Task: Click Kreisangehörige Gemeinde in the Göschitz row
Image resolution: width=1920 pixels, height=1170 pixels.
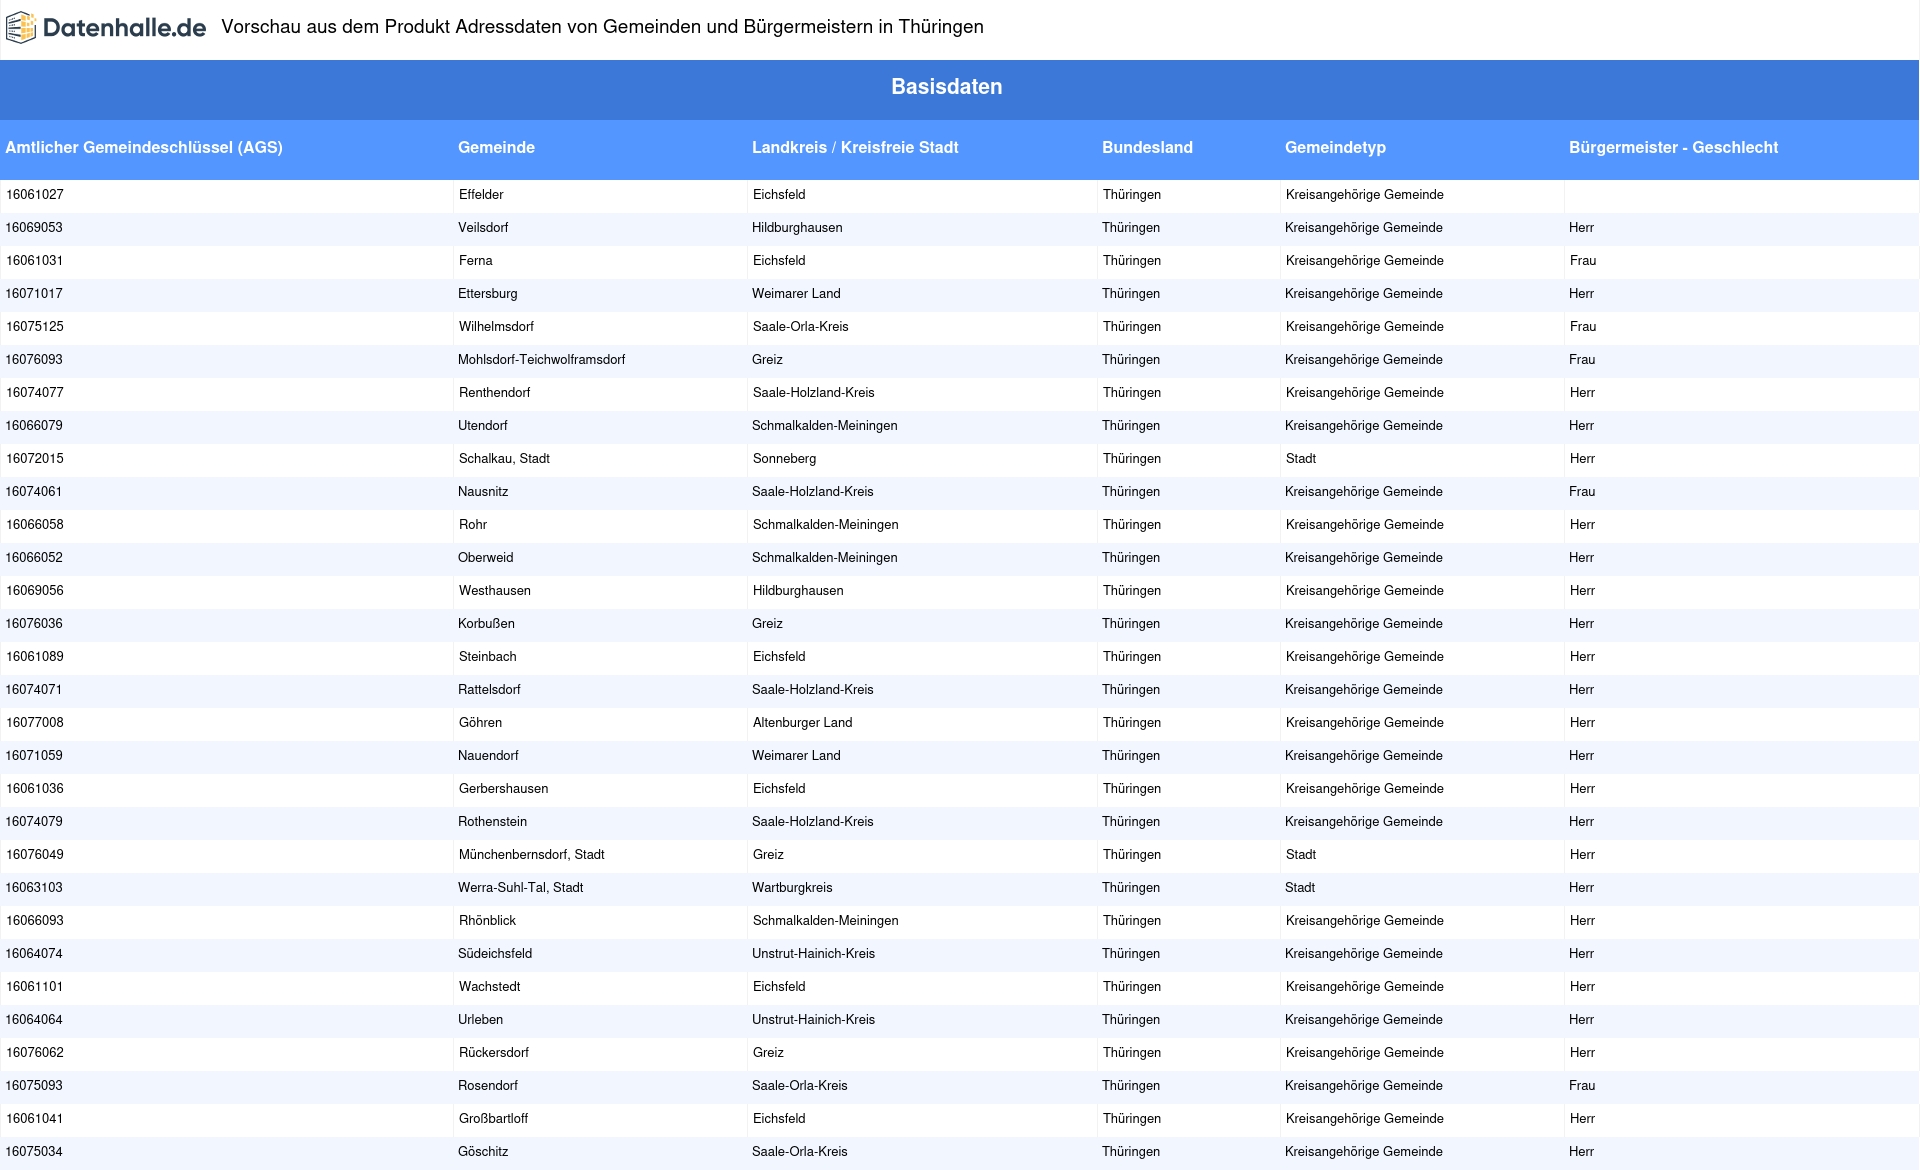Action: tap(1364, 1152)
